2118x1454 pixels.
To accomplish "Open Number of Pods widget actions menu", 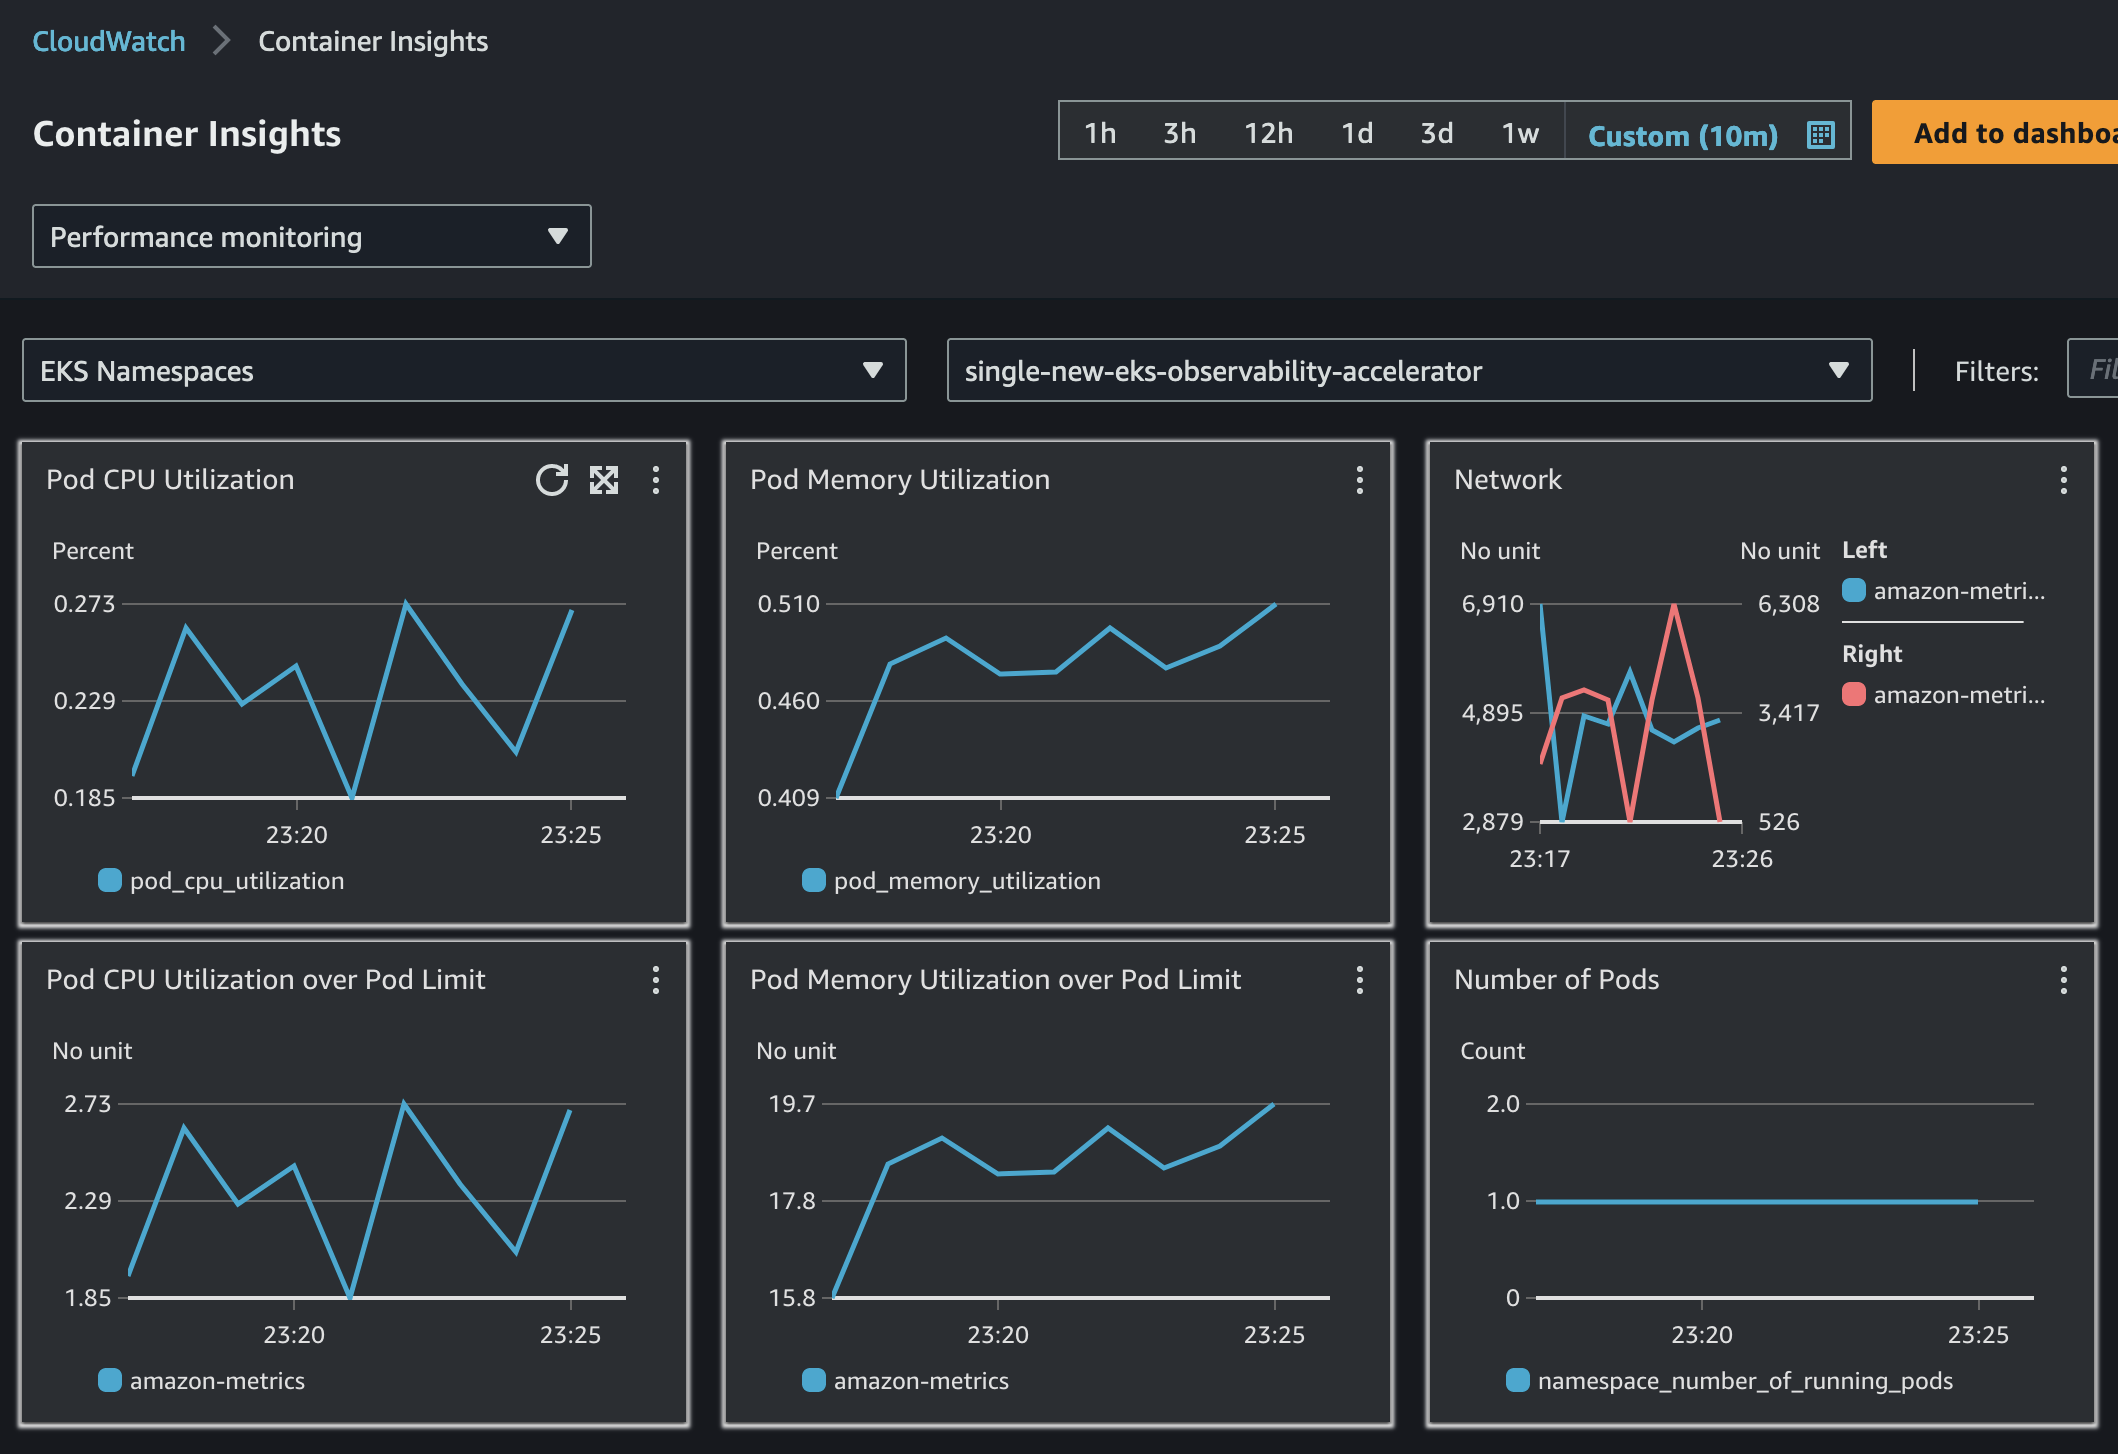I will [x=2063, y=980].
